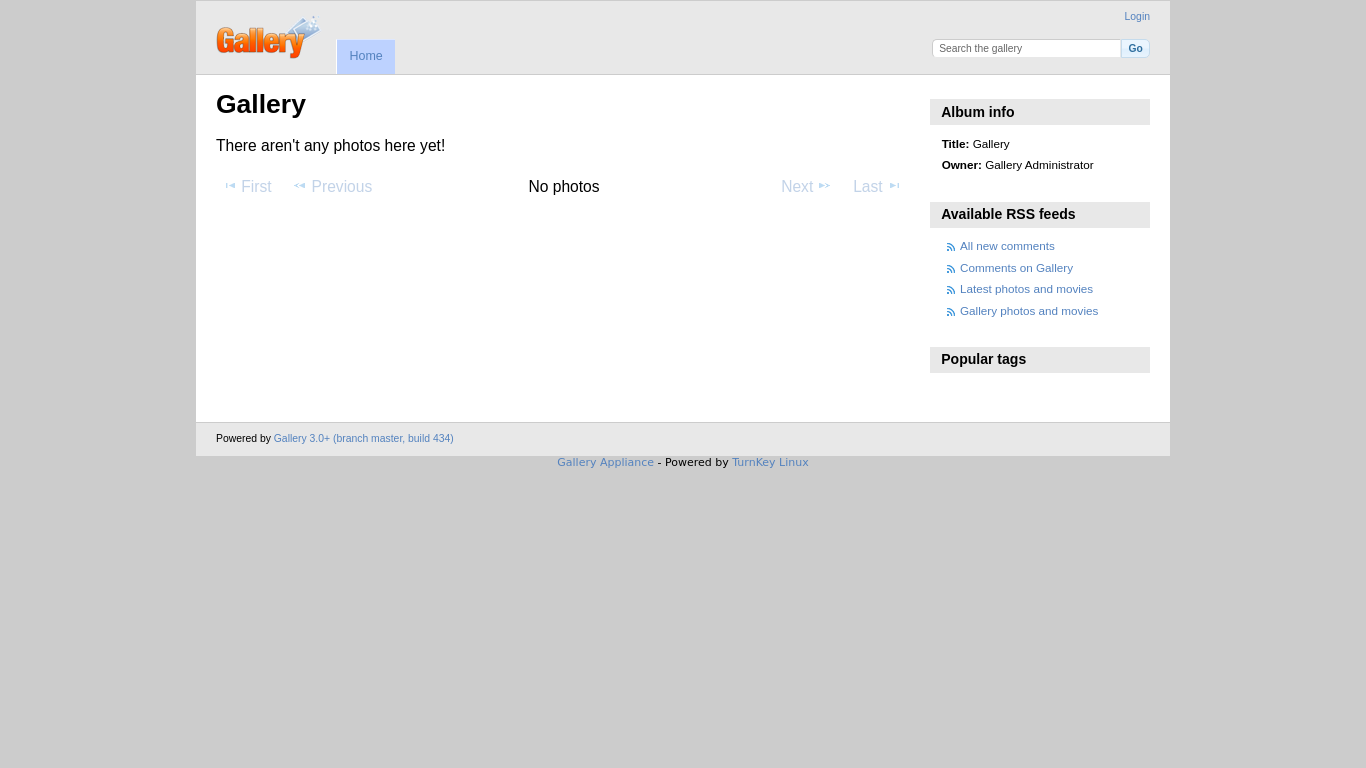
Task: Focus the Search the gallery field
Action: (x=1026, y=48)
